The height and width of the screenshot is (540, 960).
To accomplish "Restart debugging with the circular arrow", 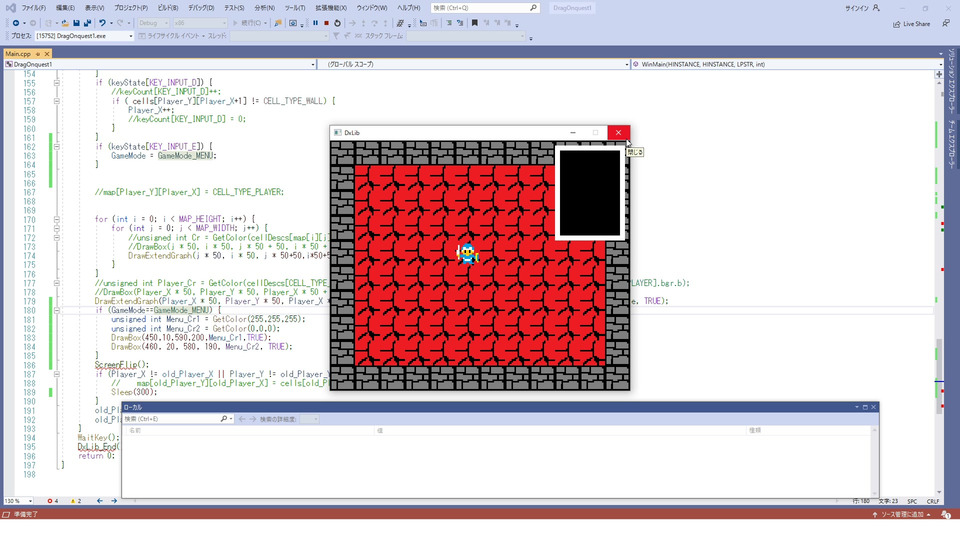I will (337, 23).
